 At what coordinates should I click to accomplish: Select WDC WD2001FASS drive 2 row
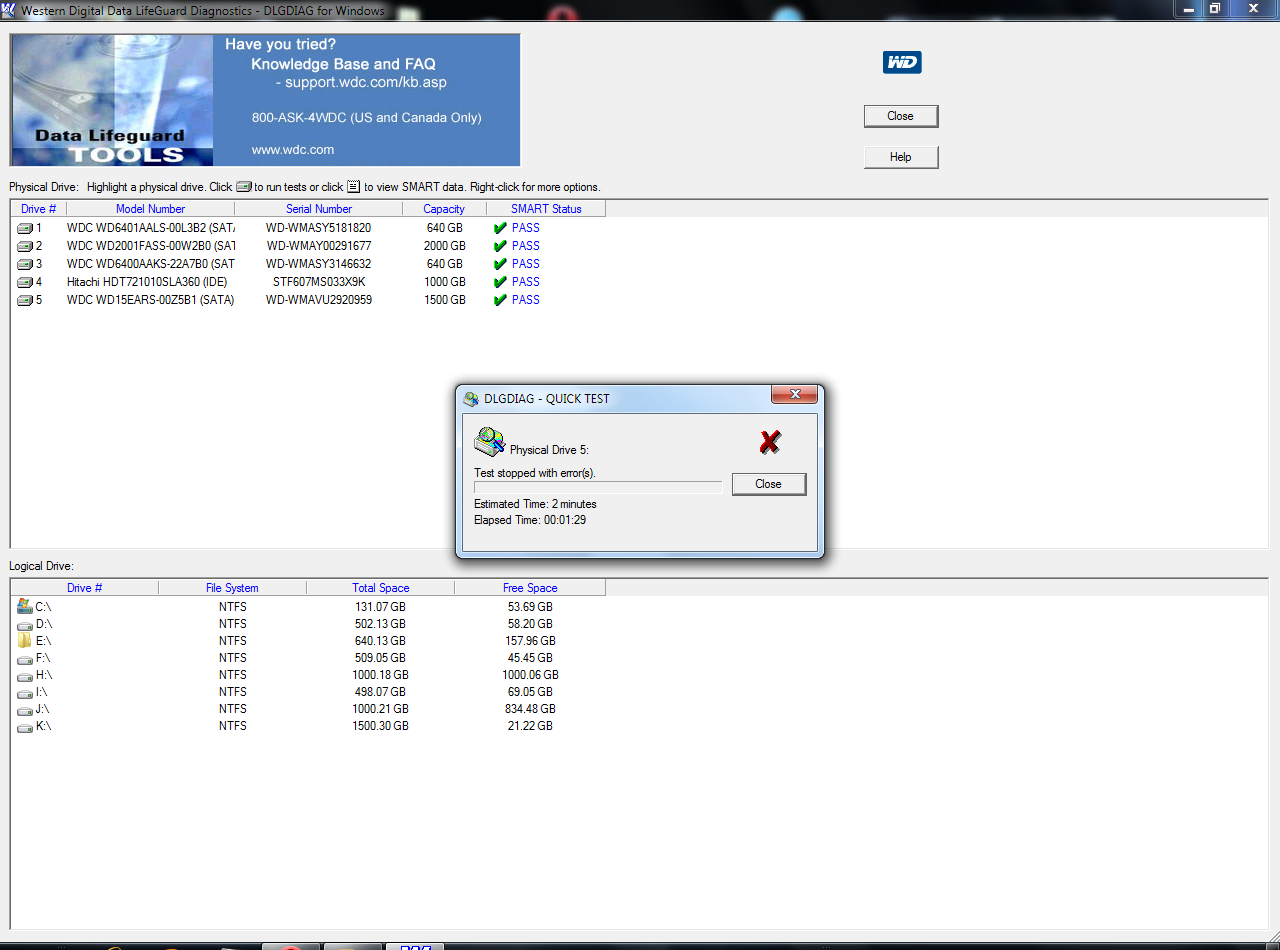150,246
